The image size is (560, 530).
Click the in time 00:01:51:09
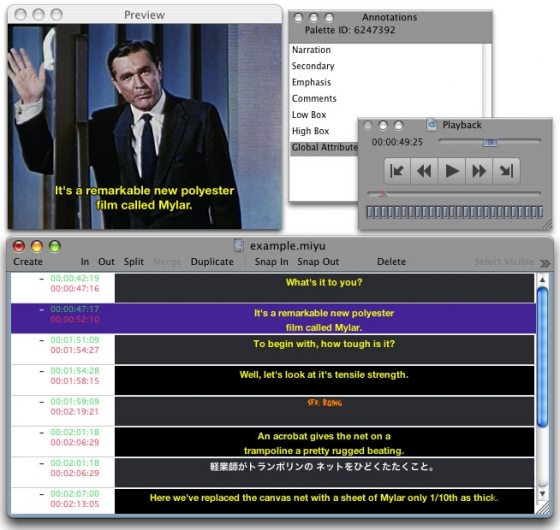[x=75, y=340]
